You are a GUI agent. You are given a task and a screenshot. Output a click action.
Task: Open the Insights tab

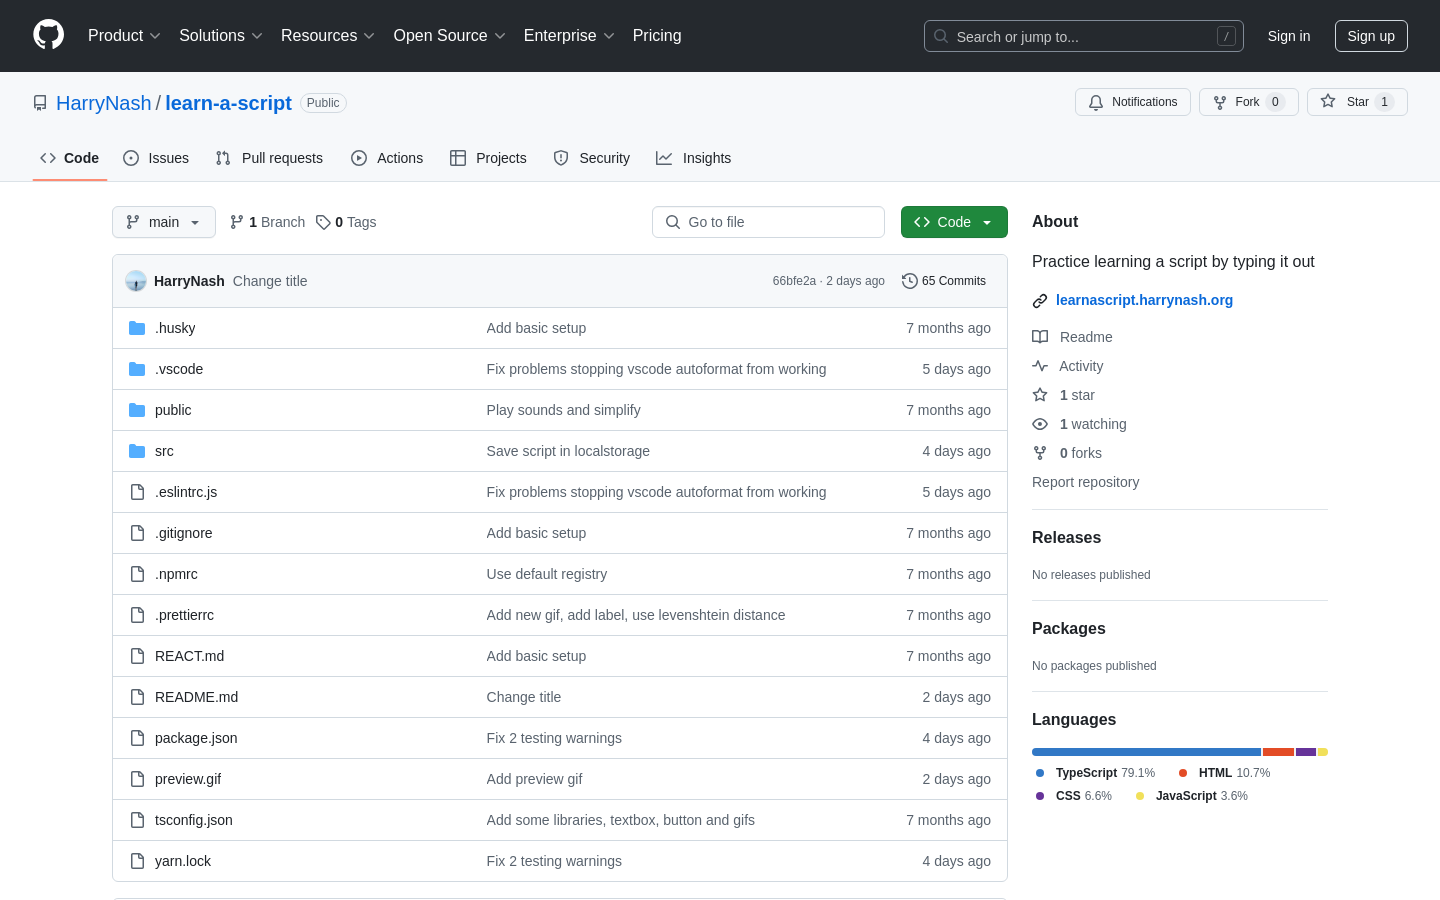(694, 158)
